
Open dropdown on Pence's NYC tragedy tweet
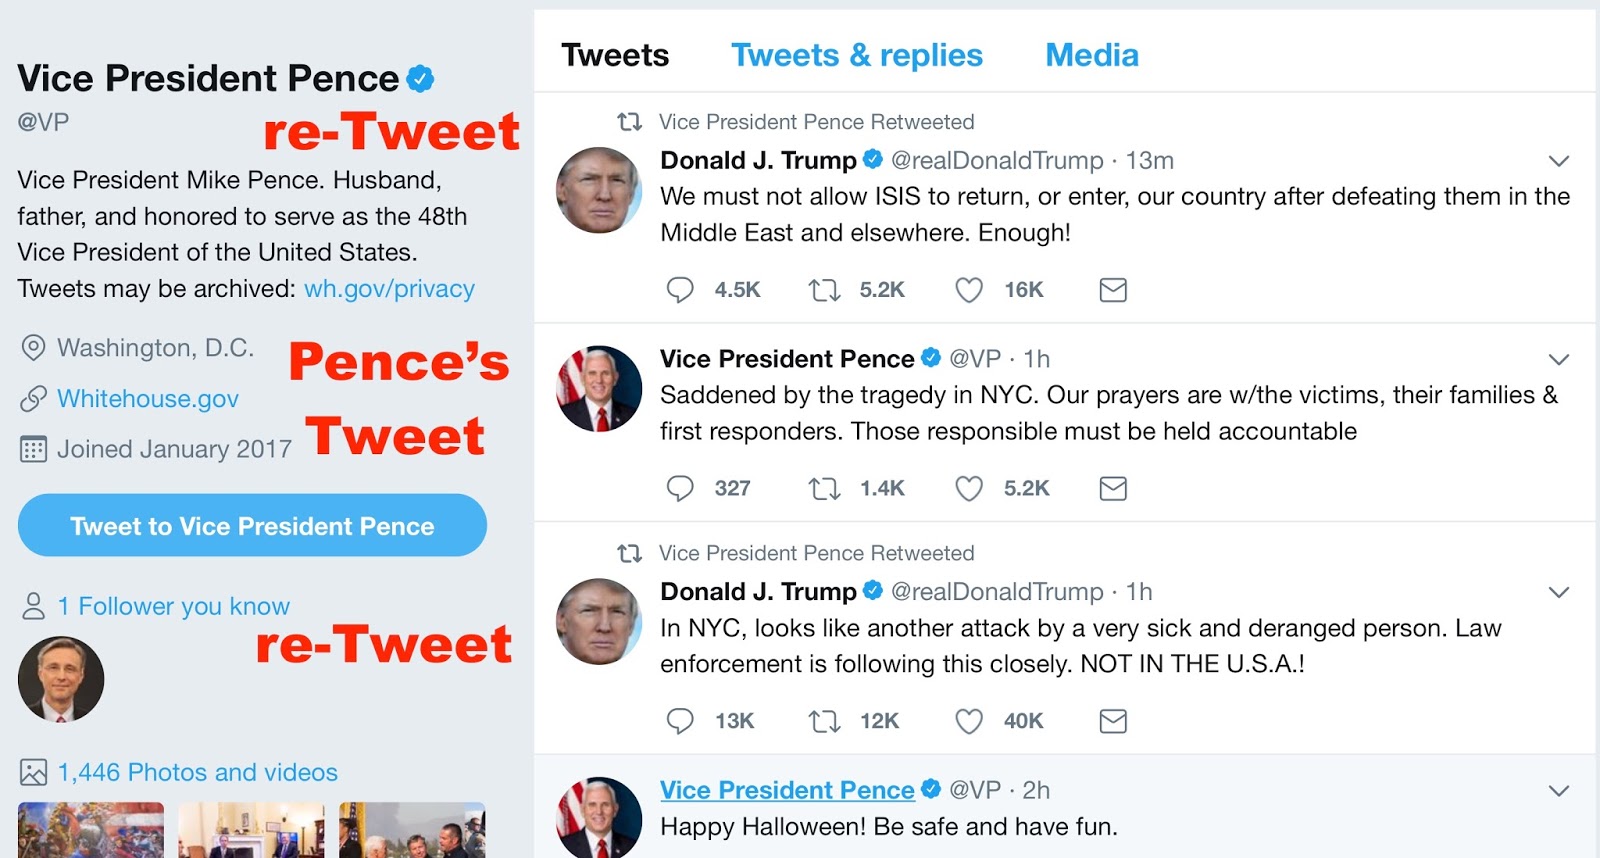1558,359
